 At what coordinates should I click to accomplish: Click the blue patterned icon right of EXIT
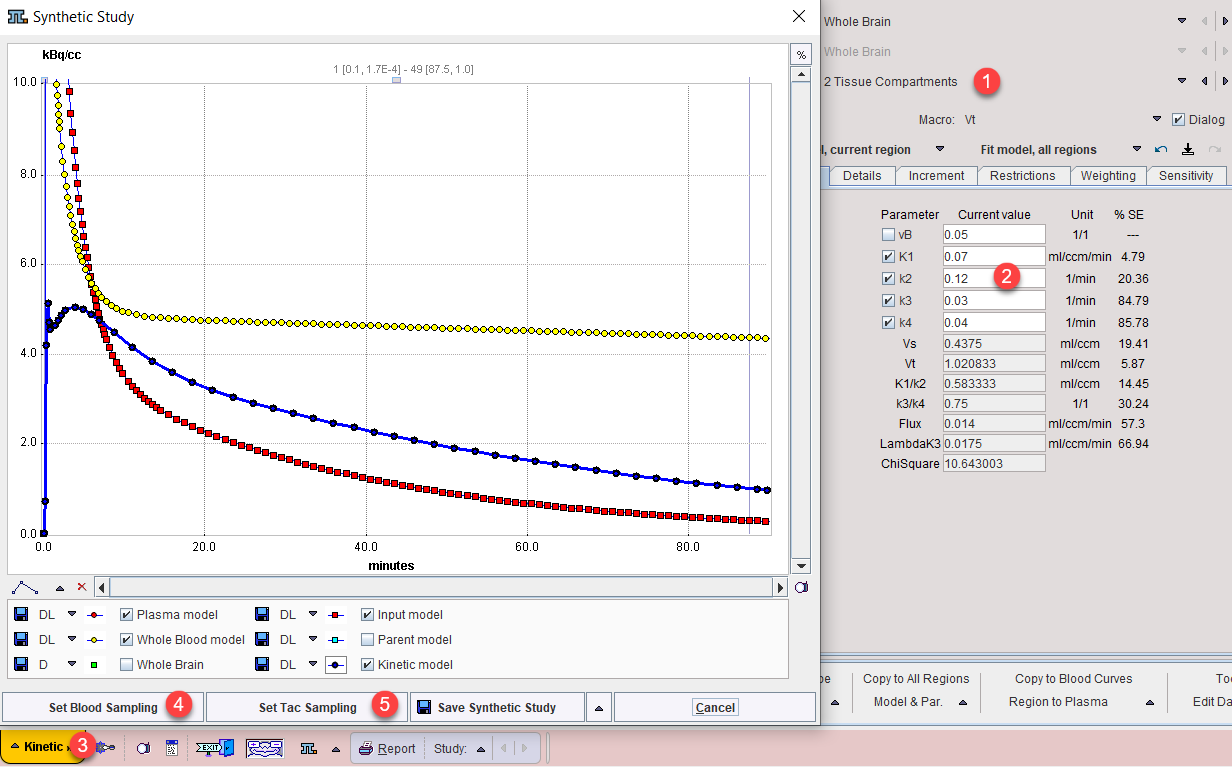pos(266,748)
